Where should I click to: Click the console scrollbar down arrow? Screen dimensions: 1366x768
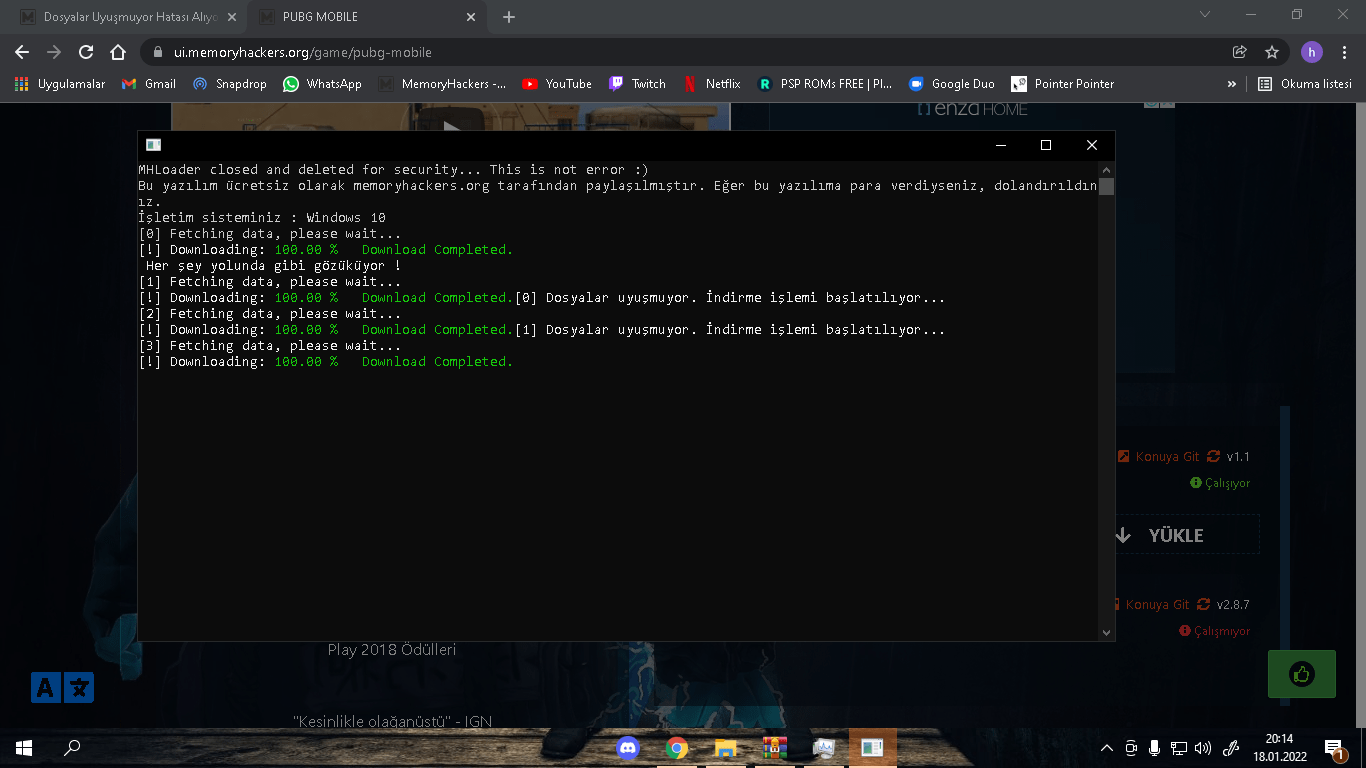point(1106,632)
